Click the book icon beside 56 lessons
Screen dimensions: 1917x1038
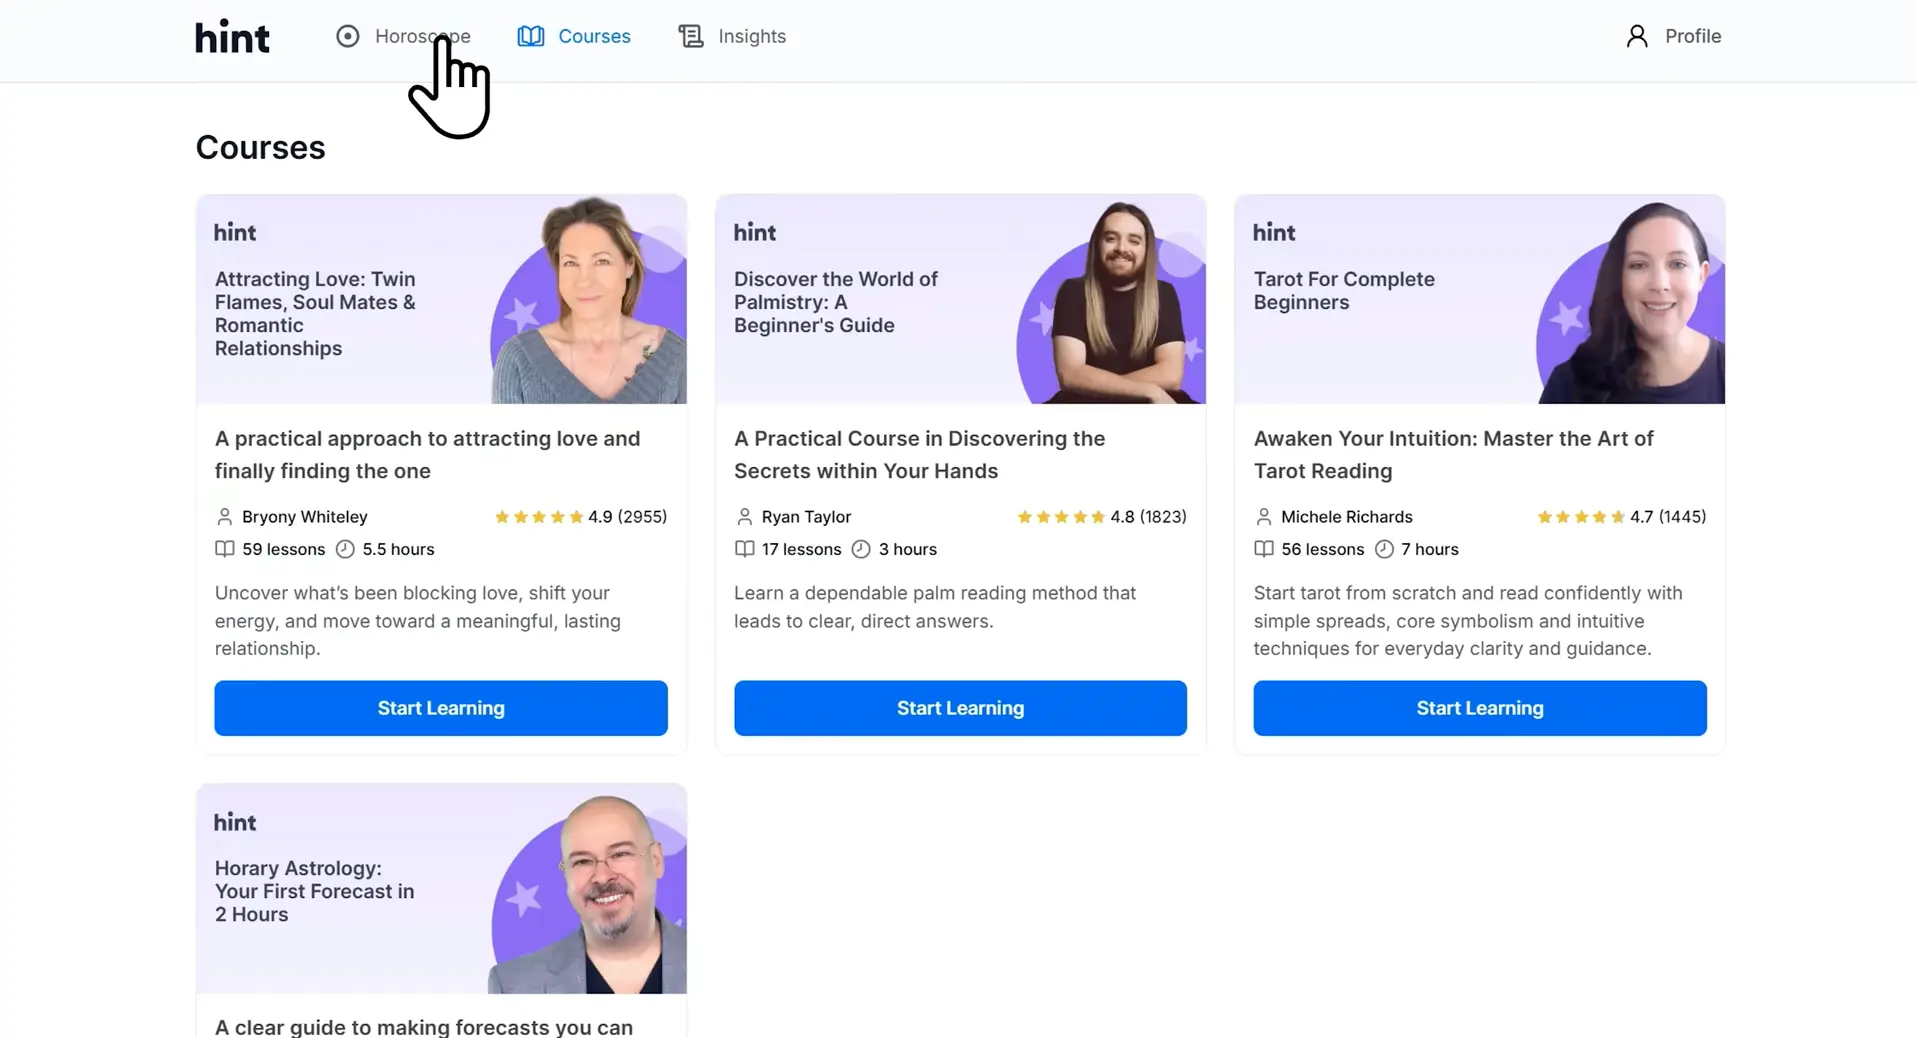click(1264, 549)
